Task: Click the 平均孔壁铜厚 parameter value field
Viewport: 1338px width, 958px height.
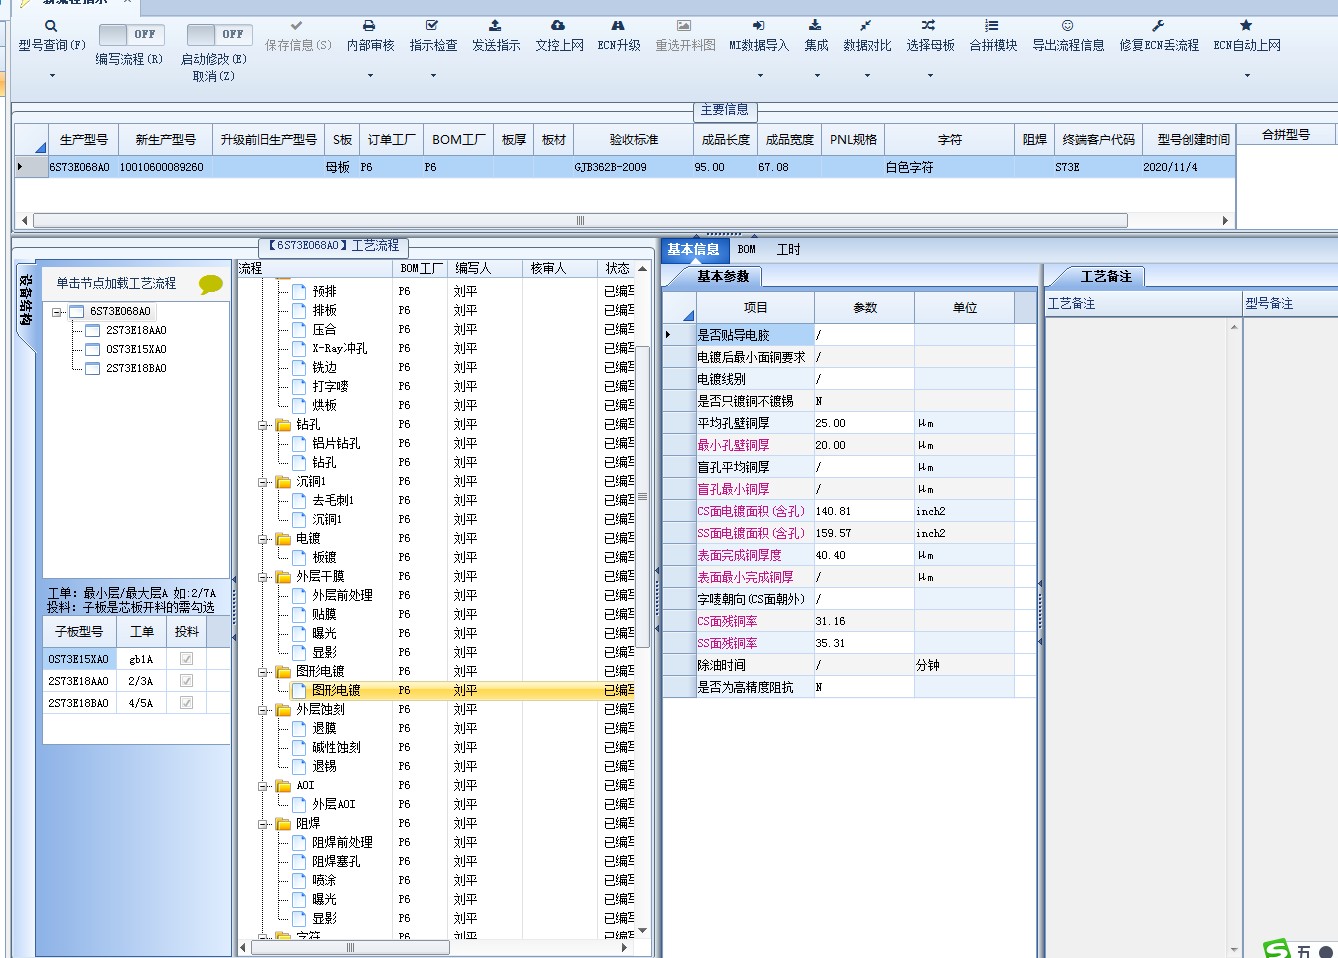Action: (863, 423)
